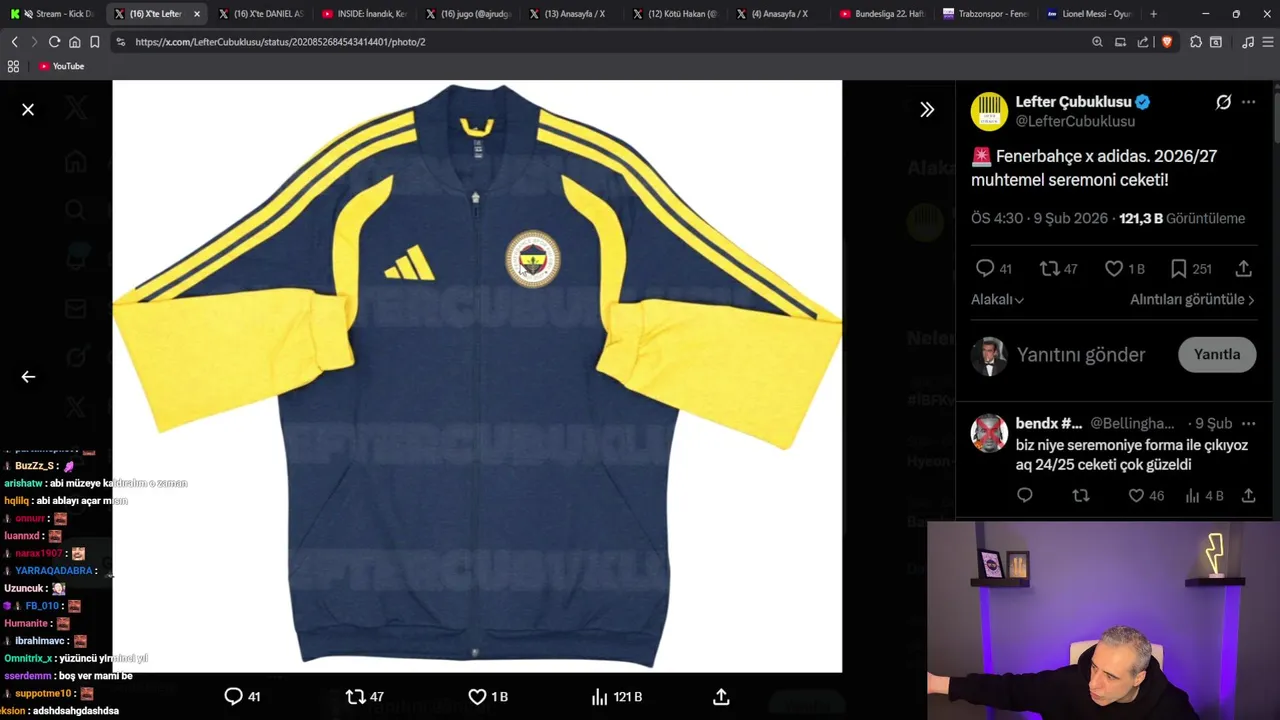
Task: Open Lefter Çubuklusu profile name
Action: pyautogui.click(x=1073, y=102)
